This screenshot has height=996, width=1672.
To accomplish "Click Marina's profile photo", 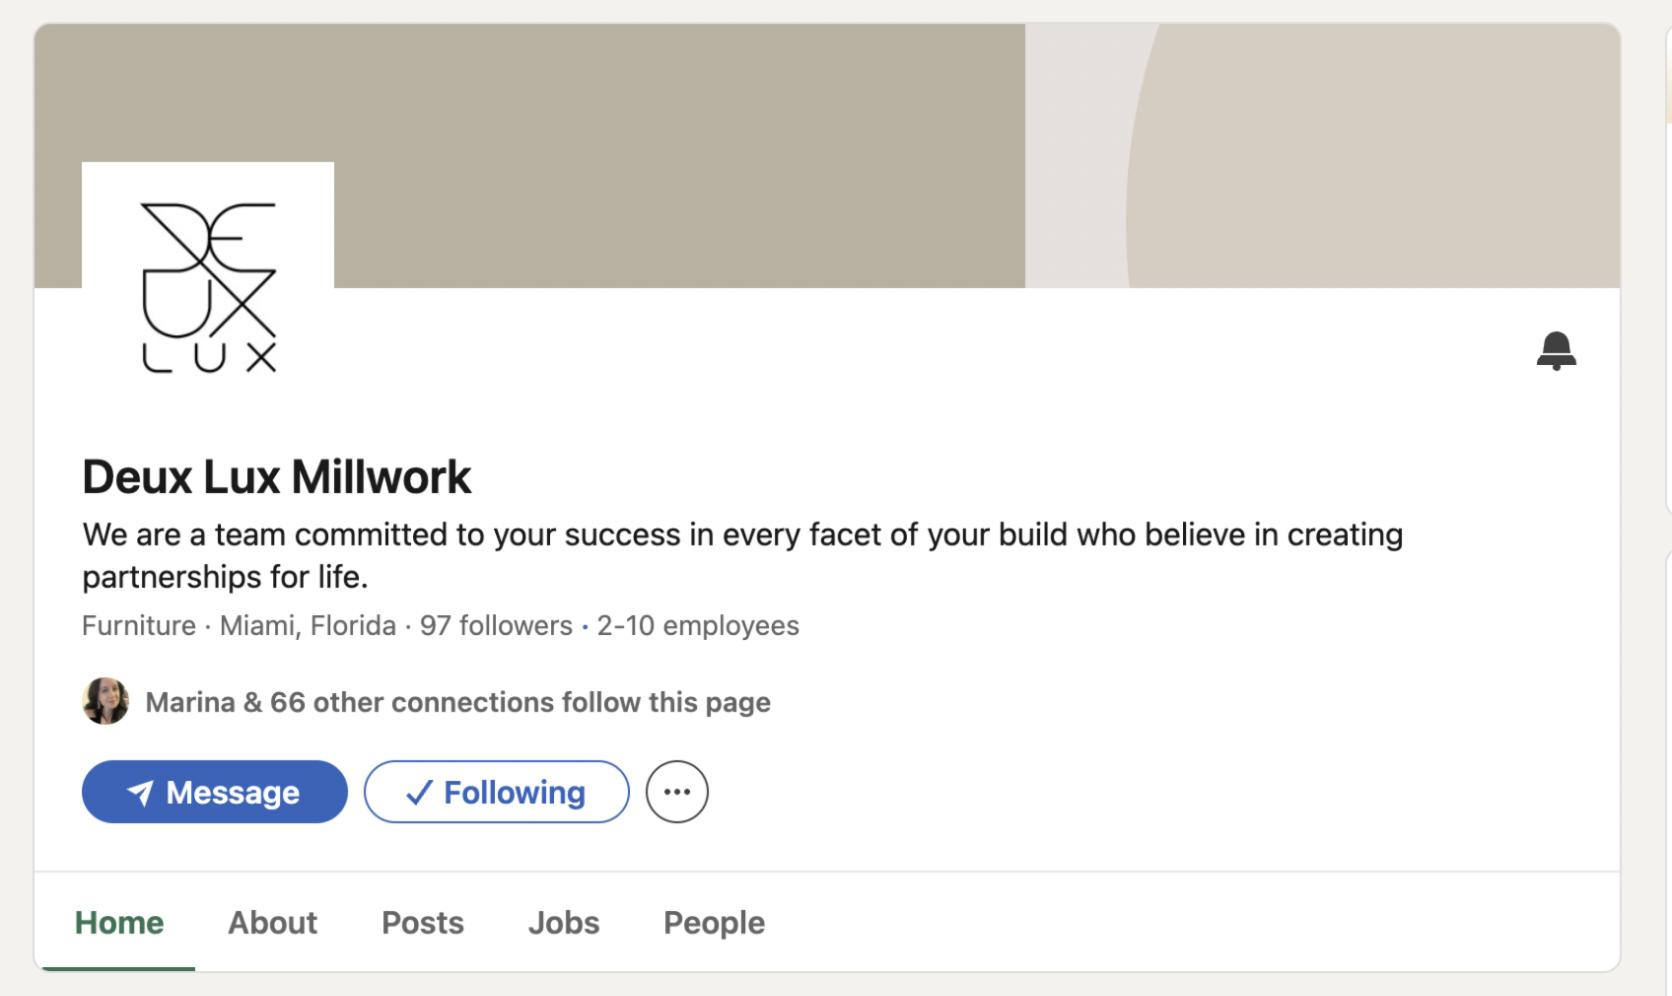I will (x=105, y=701).
